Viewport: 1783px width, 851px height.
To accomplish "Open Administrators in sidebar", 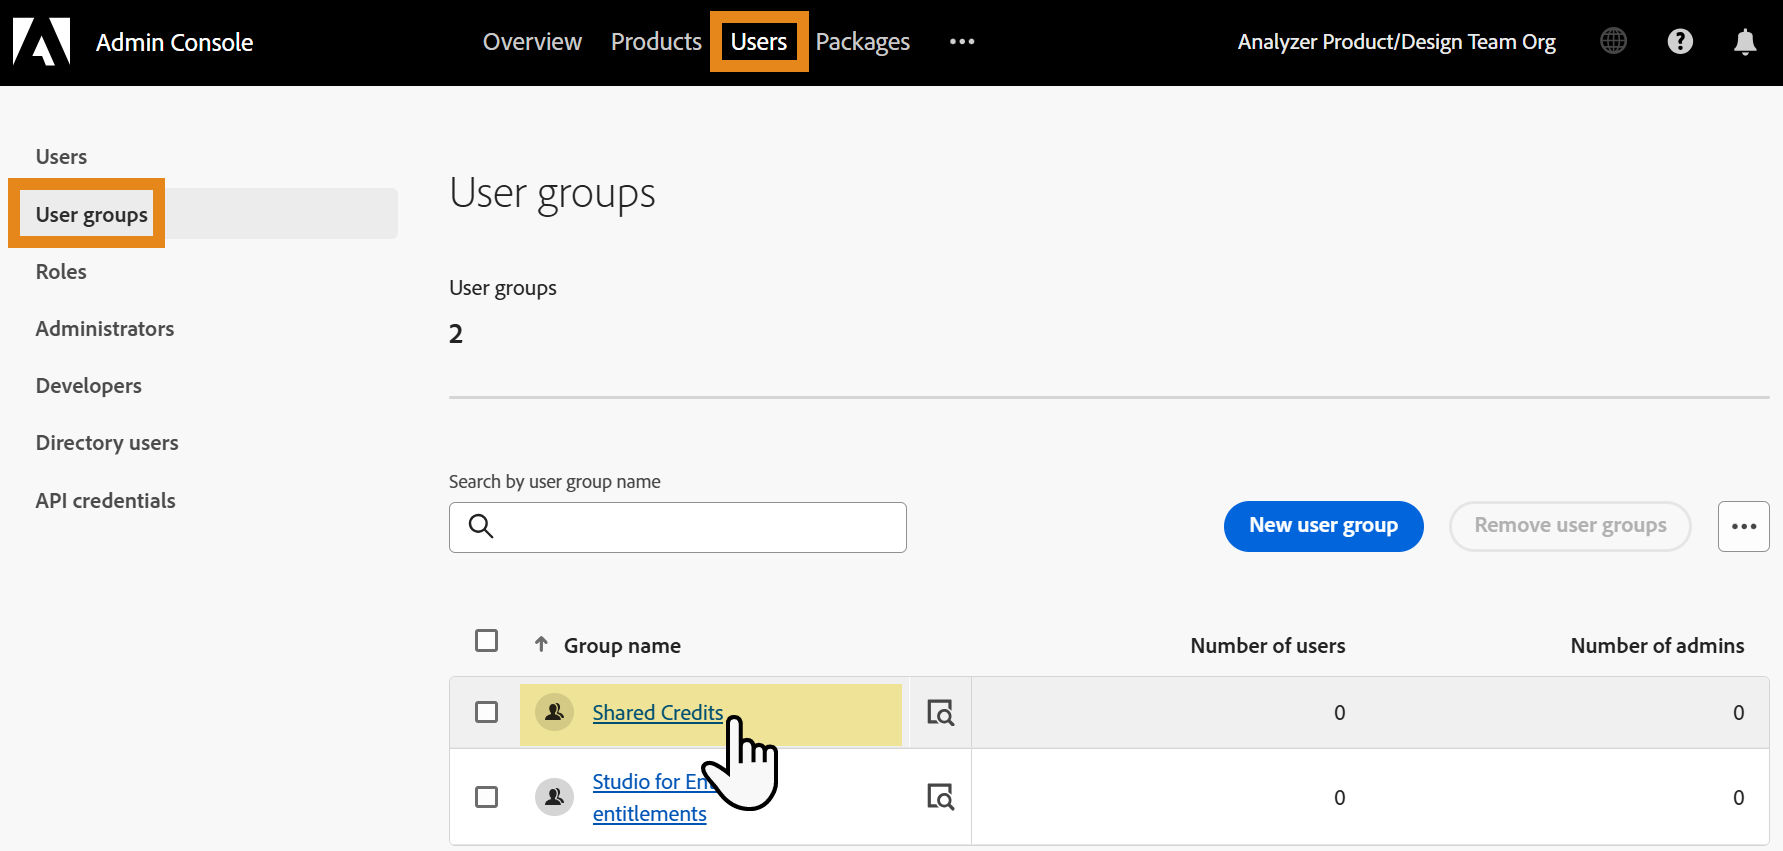I will point(105,328).
